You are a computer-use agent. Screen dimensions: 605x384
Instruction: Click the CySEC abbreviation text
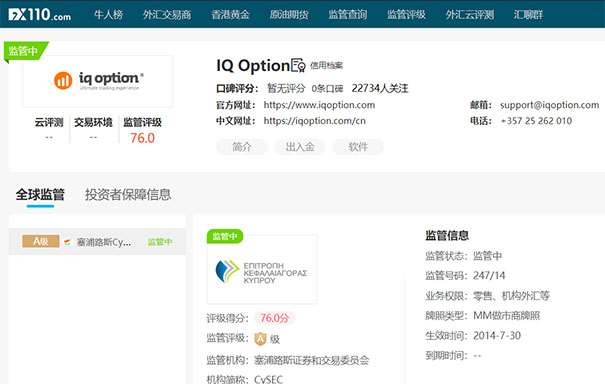269,379
